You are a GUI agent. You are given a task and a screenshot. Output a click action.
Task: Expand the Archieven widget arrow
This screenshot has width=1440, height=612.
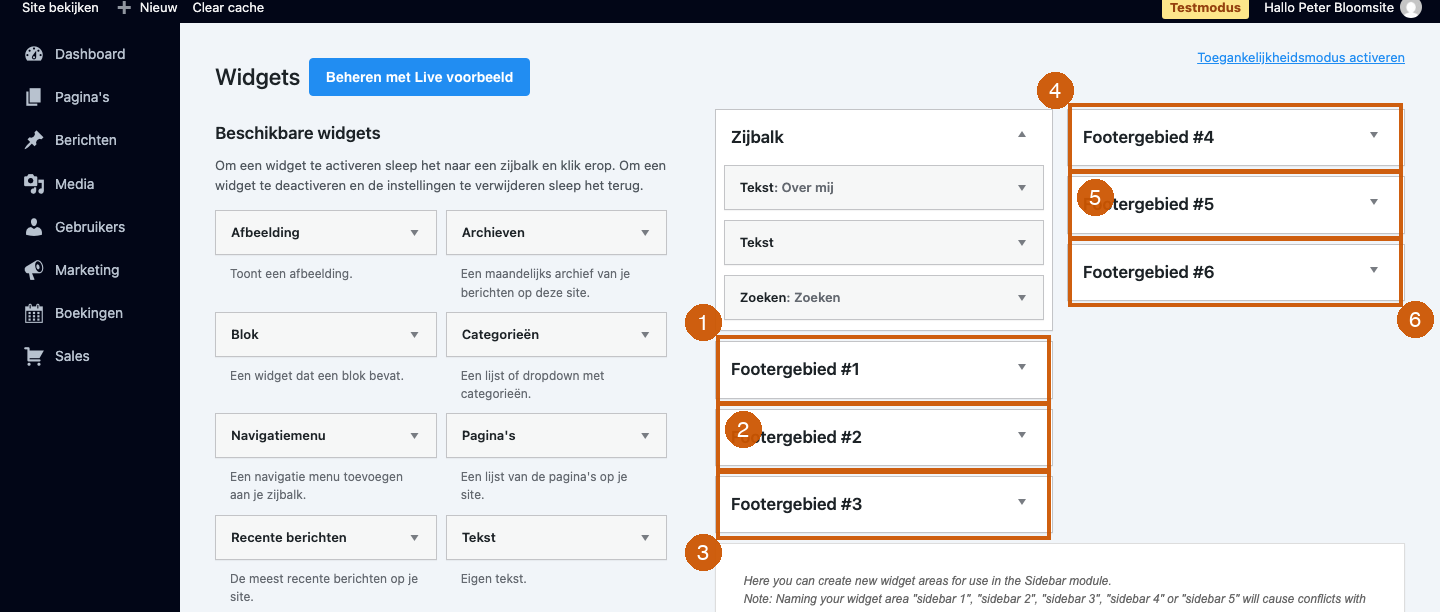(645, 232)
